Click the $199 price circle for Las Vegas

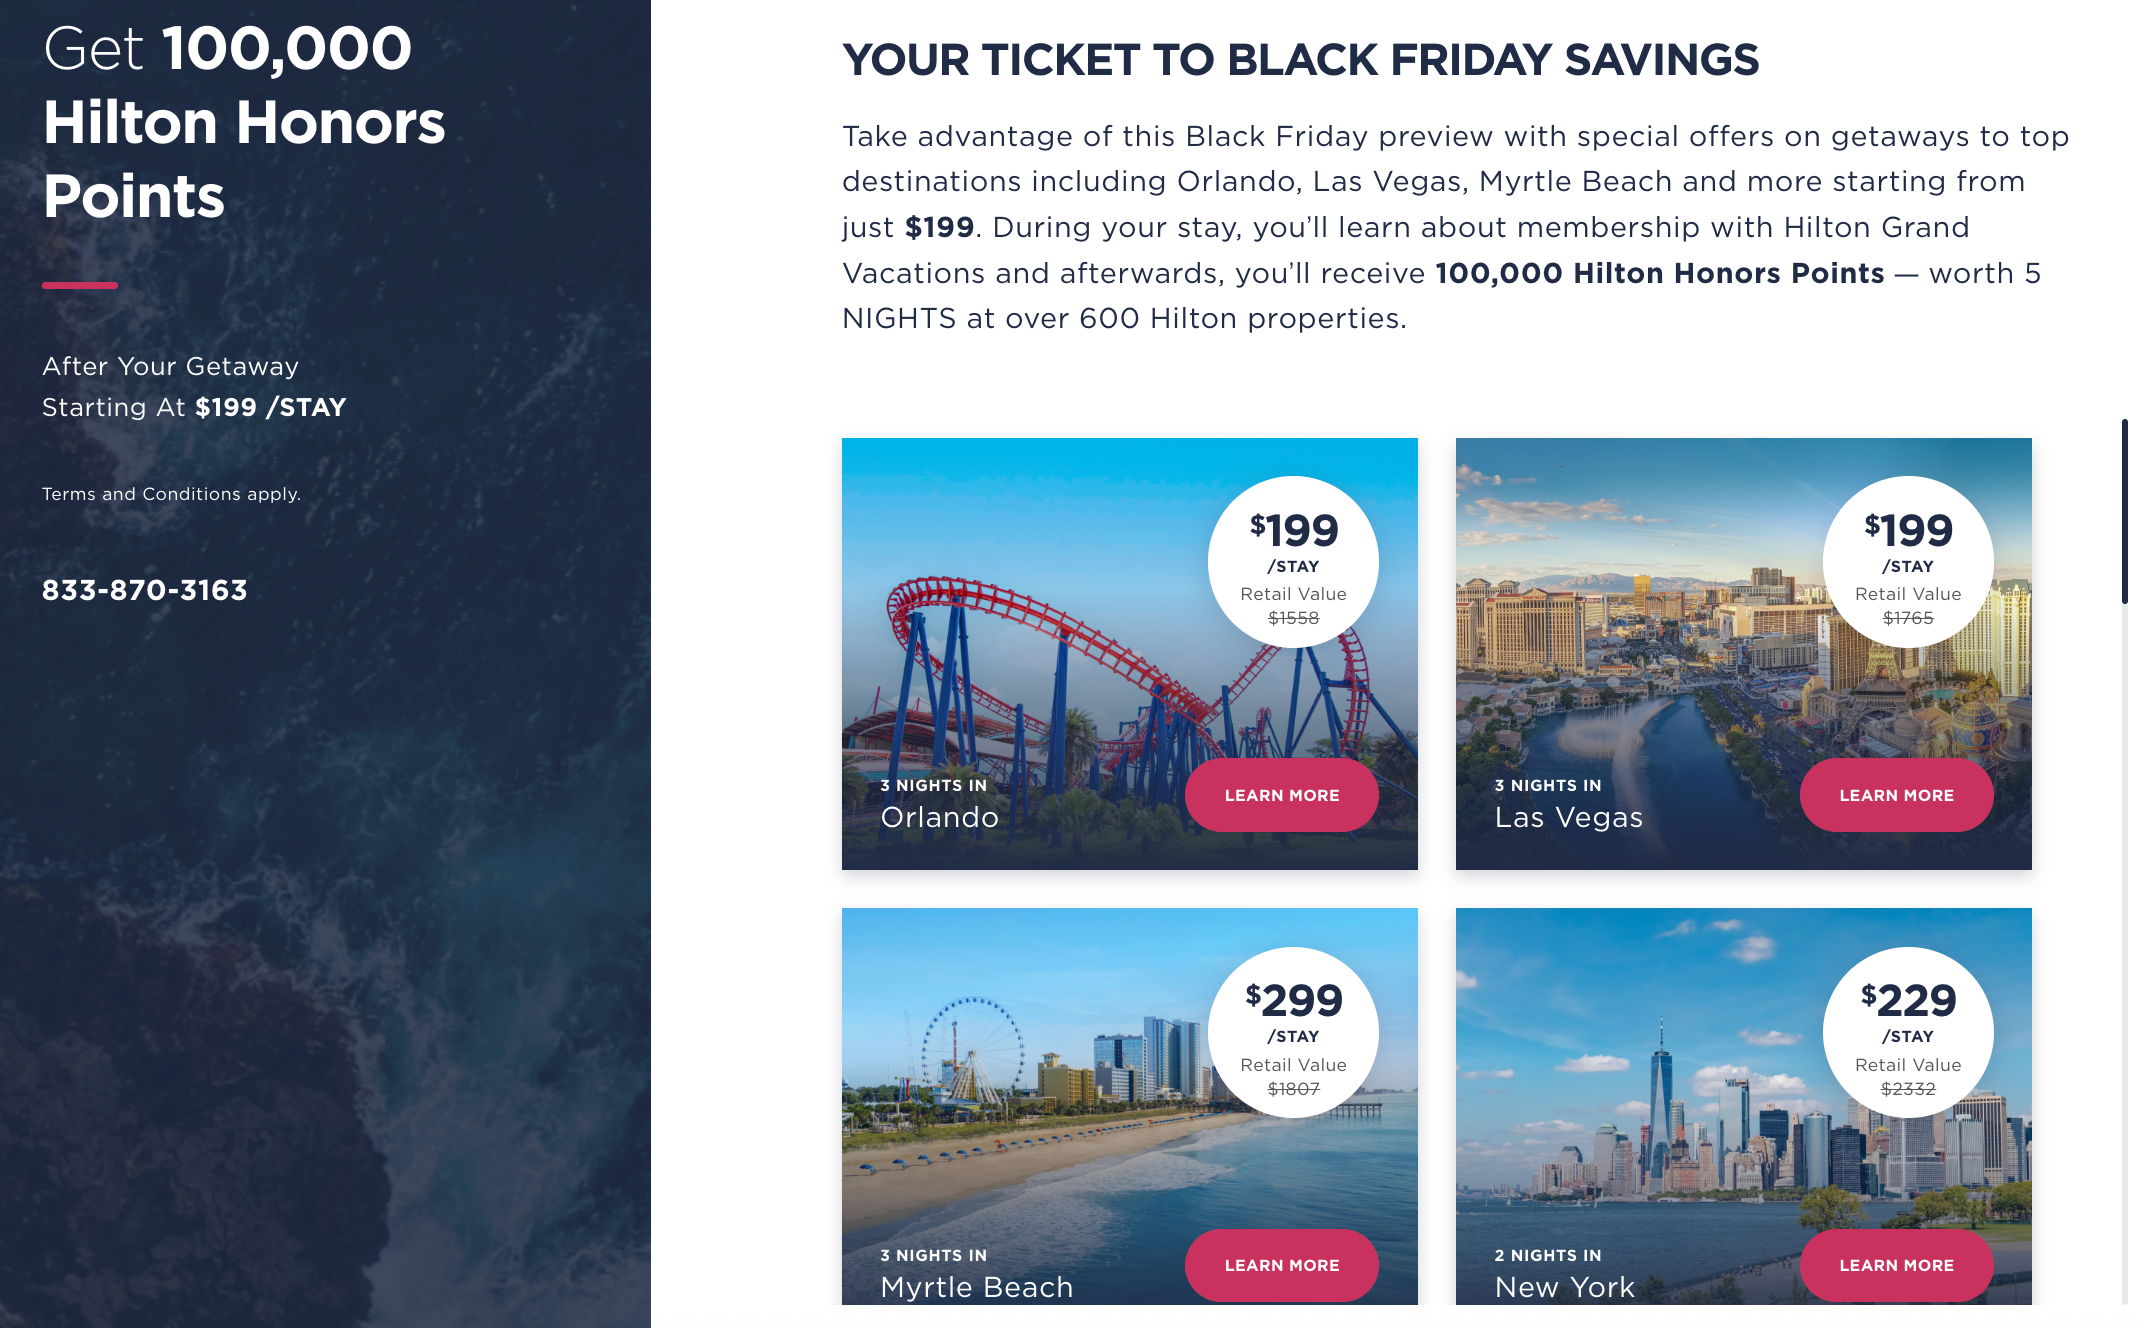click(x=1908, y=562)
